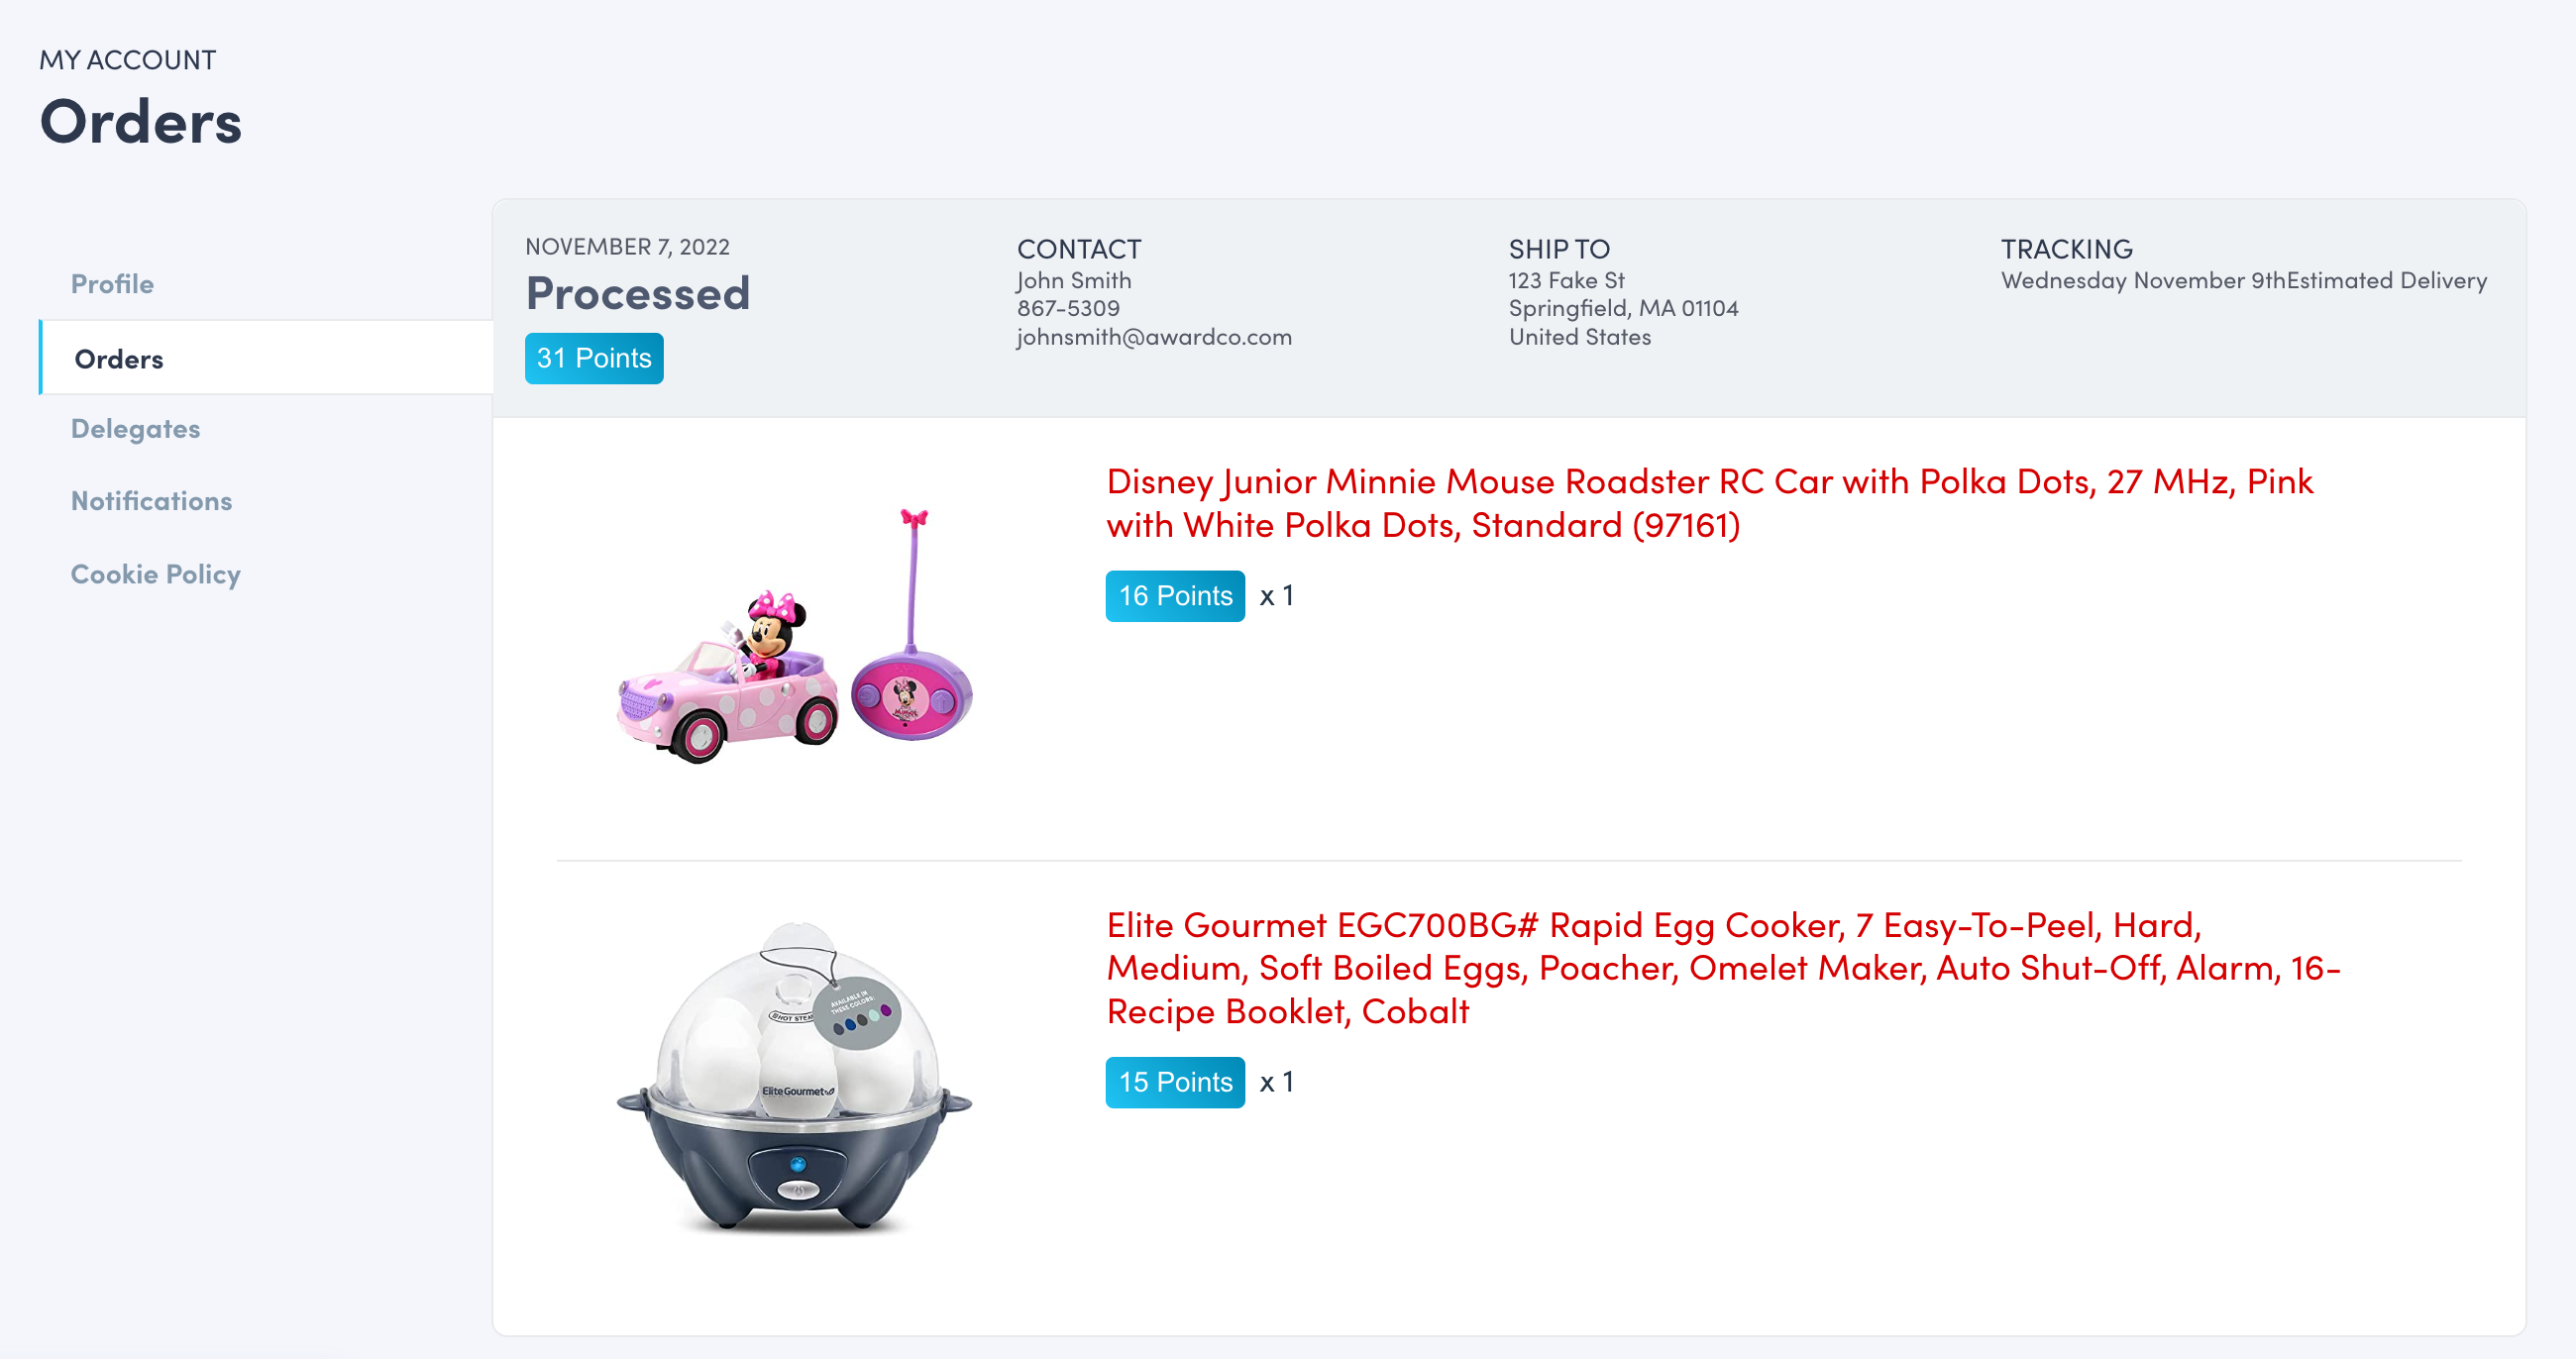Click the November 7, 2022 order date
This screenshot has height=1359, width=2576.
(x=627, y=247)
